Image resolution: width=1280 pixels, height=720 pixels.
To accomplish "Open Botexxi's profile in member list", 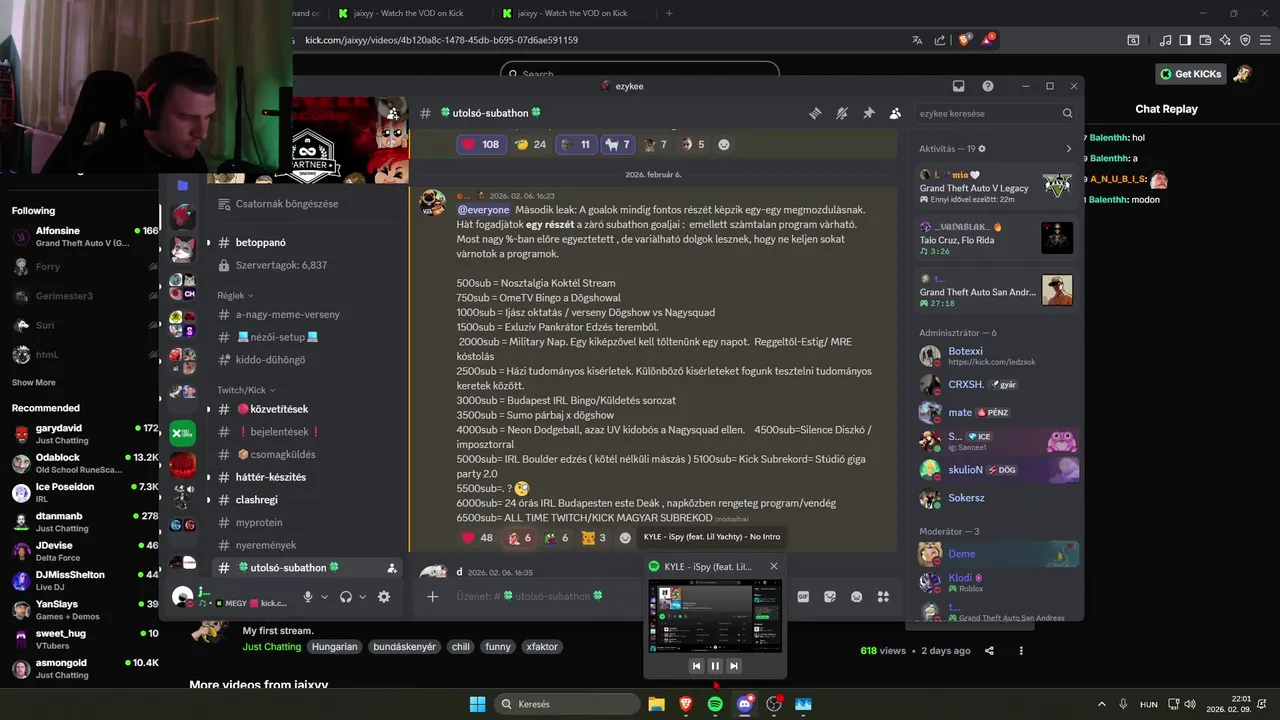I will (997, 356).
